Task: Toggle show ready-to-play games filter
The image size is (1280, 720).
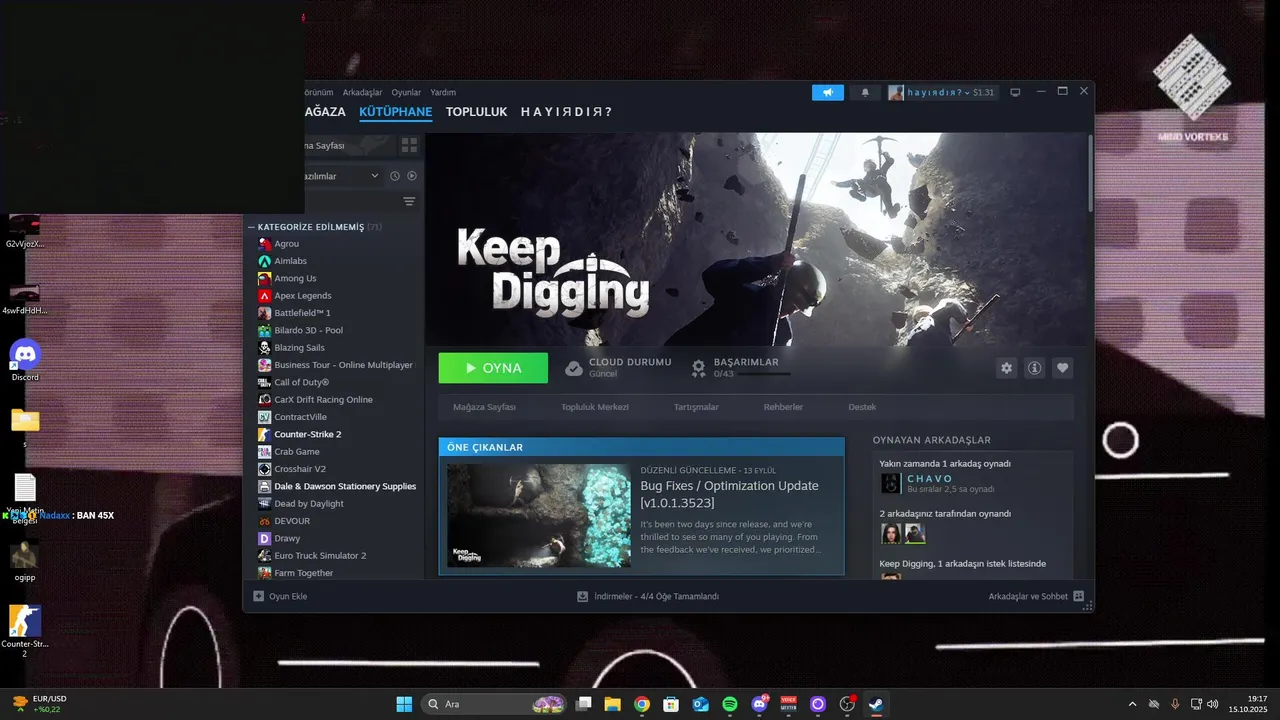Action: (411, 176)
